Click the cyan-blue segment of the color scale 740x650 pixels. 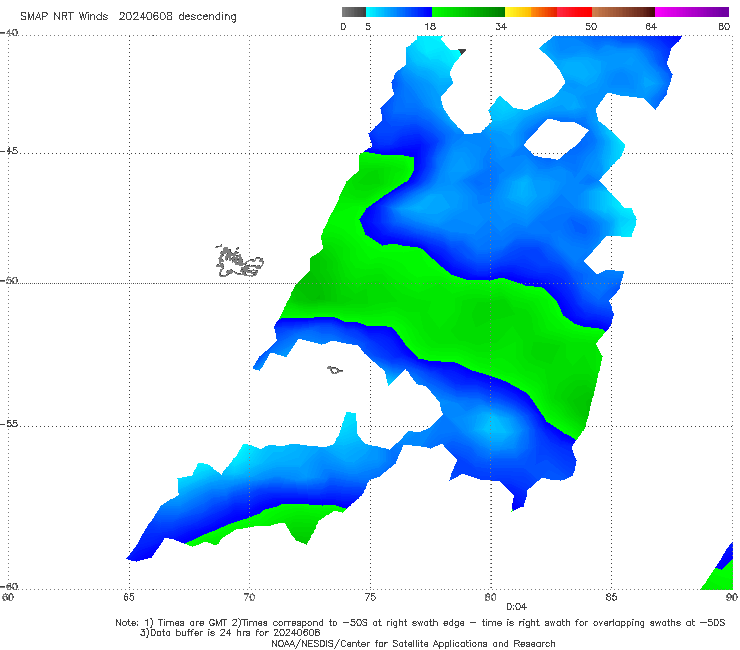click(x=399, y=12)
